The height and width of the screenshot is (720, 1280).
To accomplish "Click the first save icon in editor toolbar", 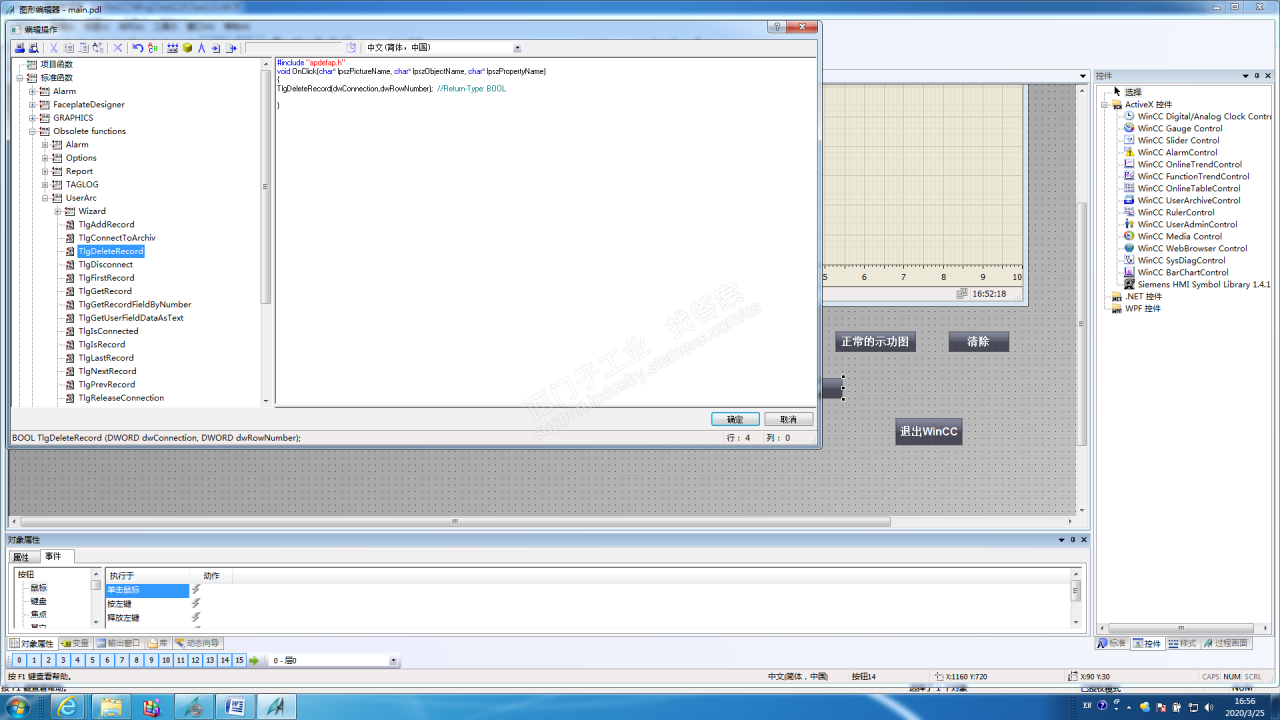I will click(x=19, y=48).
